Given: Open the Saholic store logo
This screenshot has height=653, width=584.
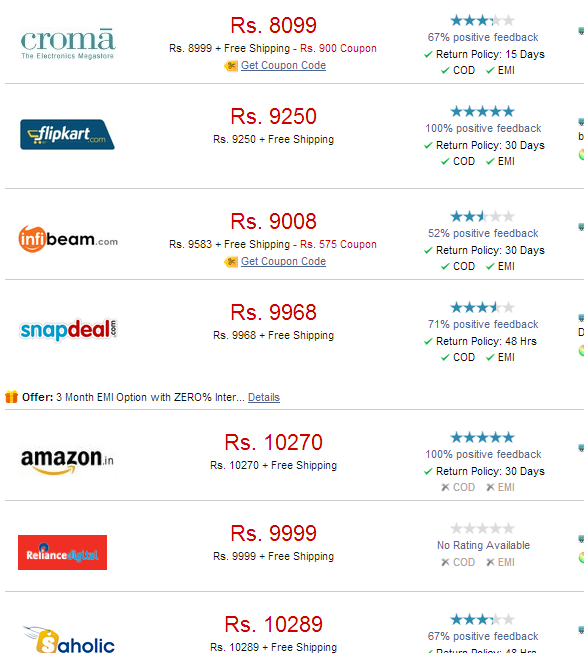Looking at the screenshot, I should point(69,639).
